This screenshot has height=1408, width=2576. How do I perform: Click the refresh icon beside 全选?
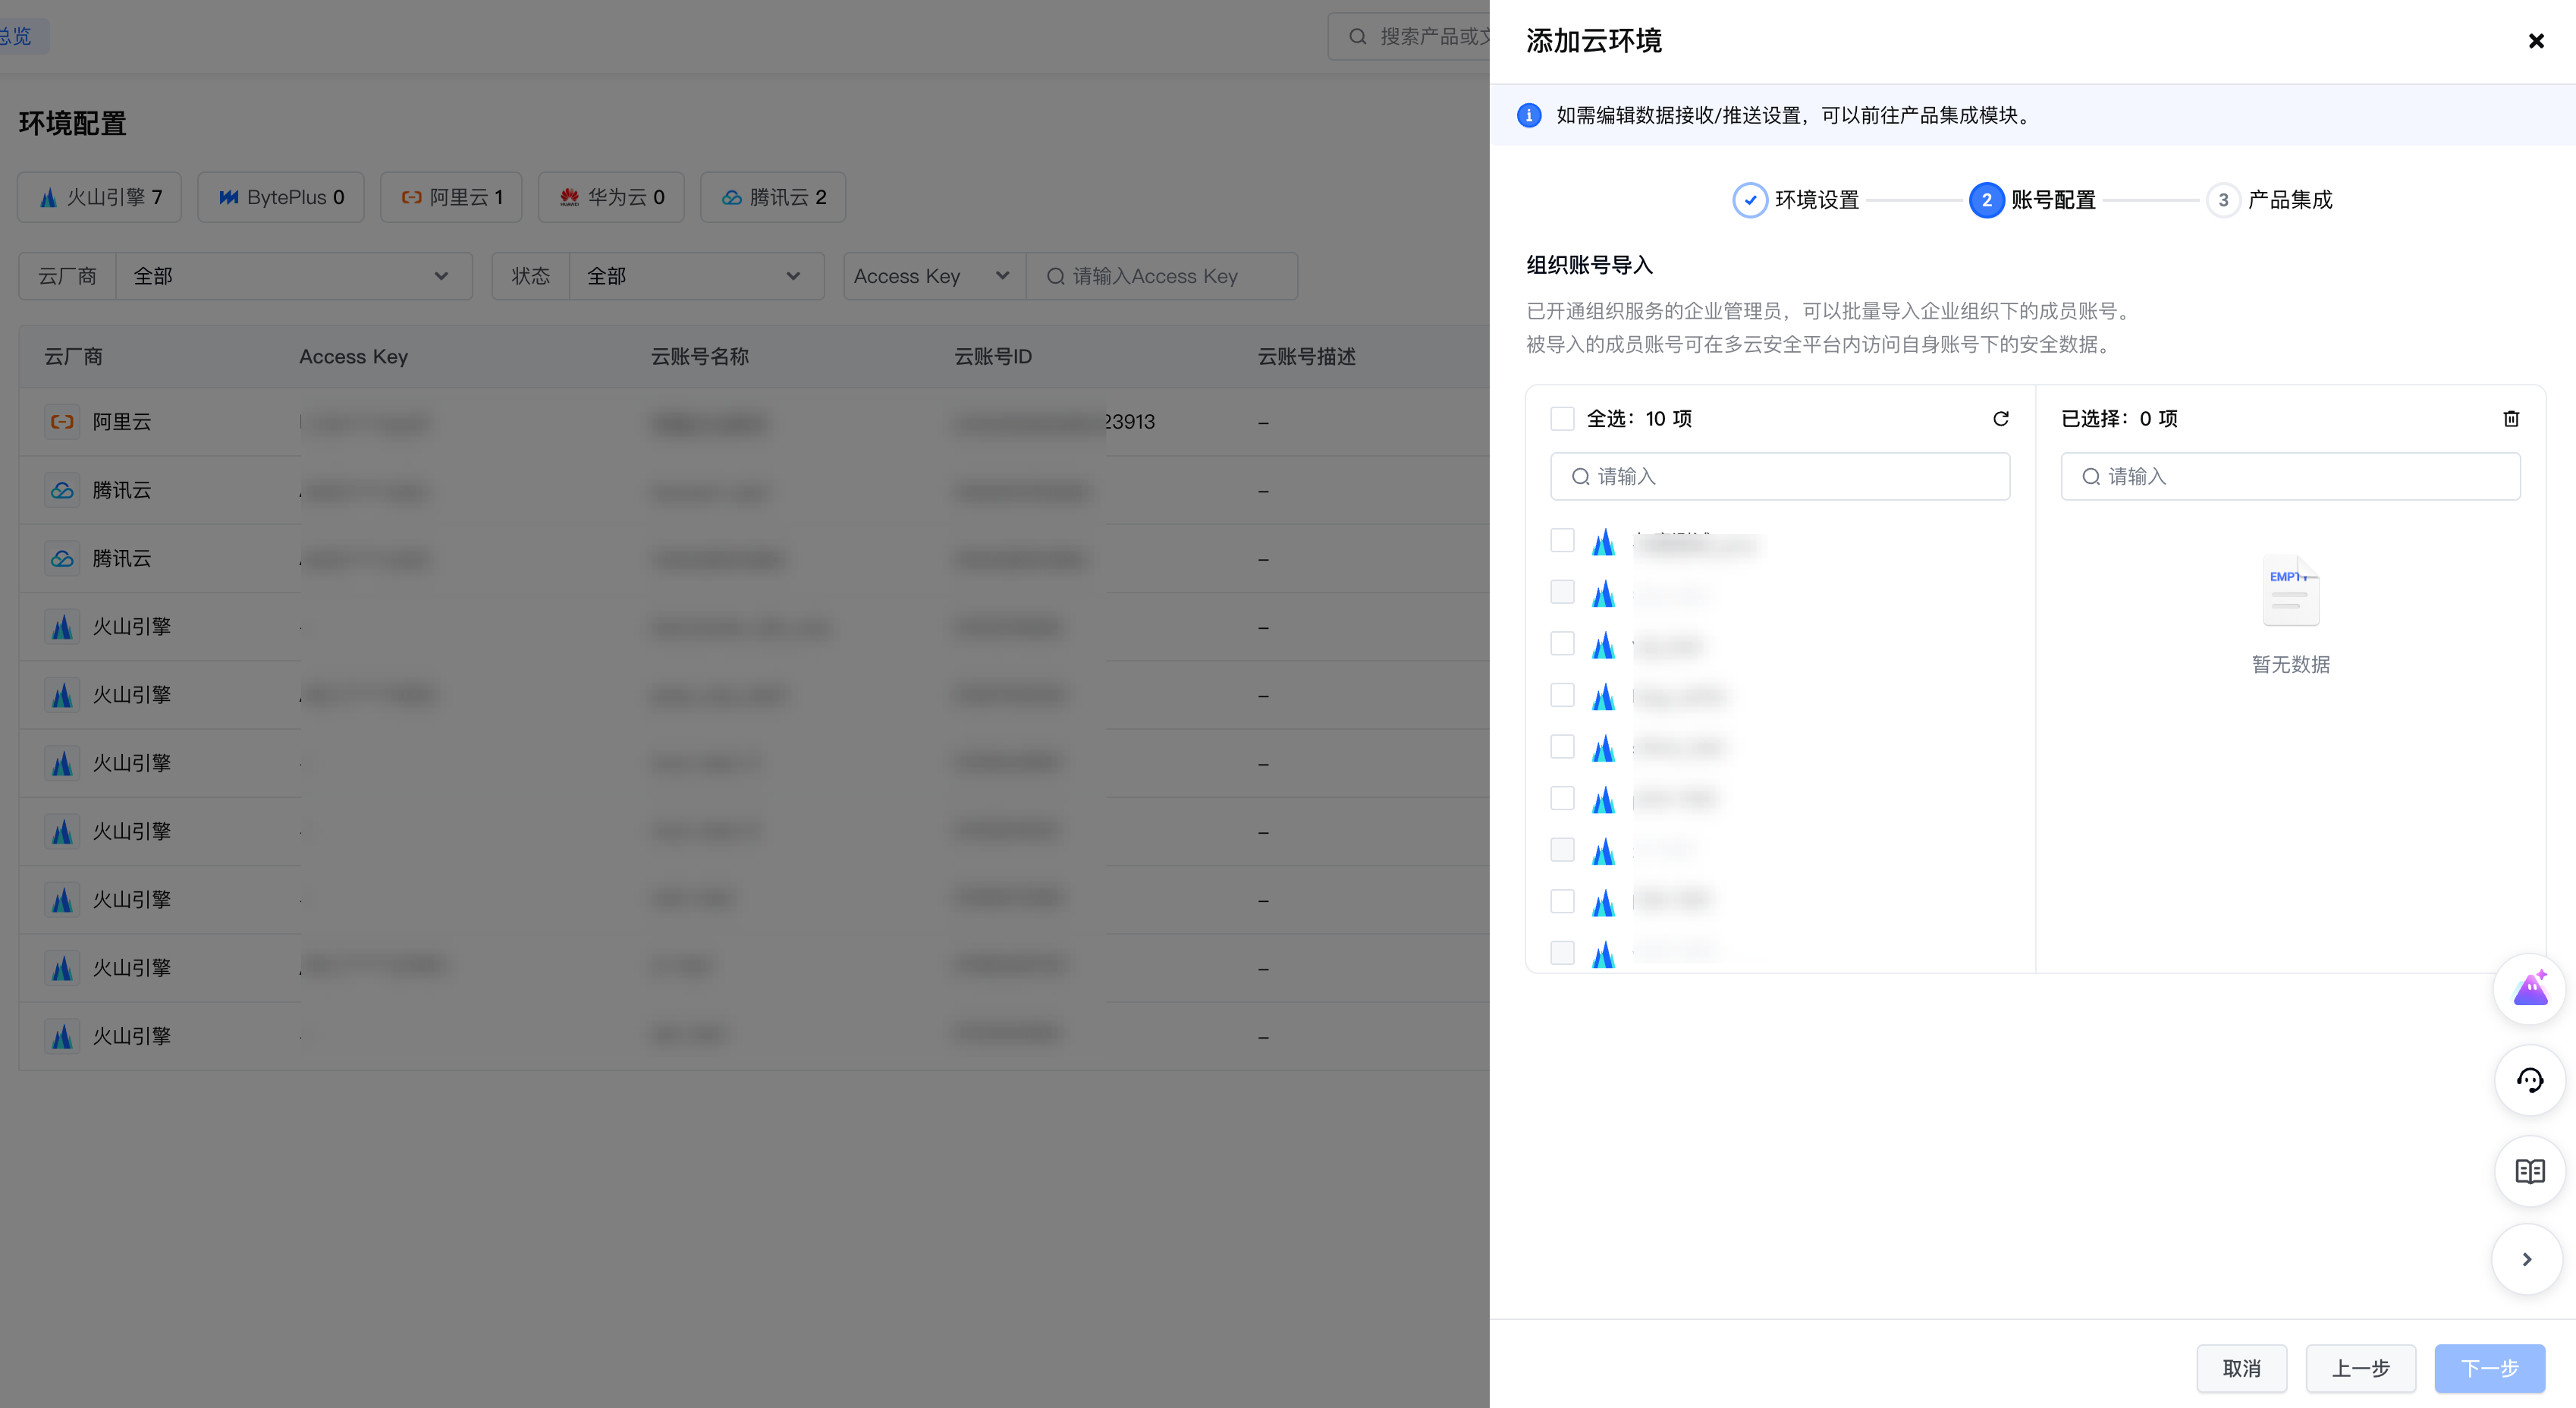tap(2000, 418)
